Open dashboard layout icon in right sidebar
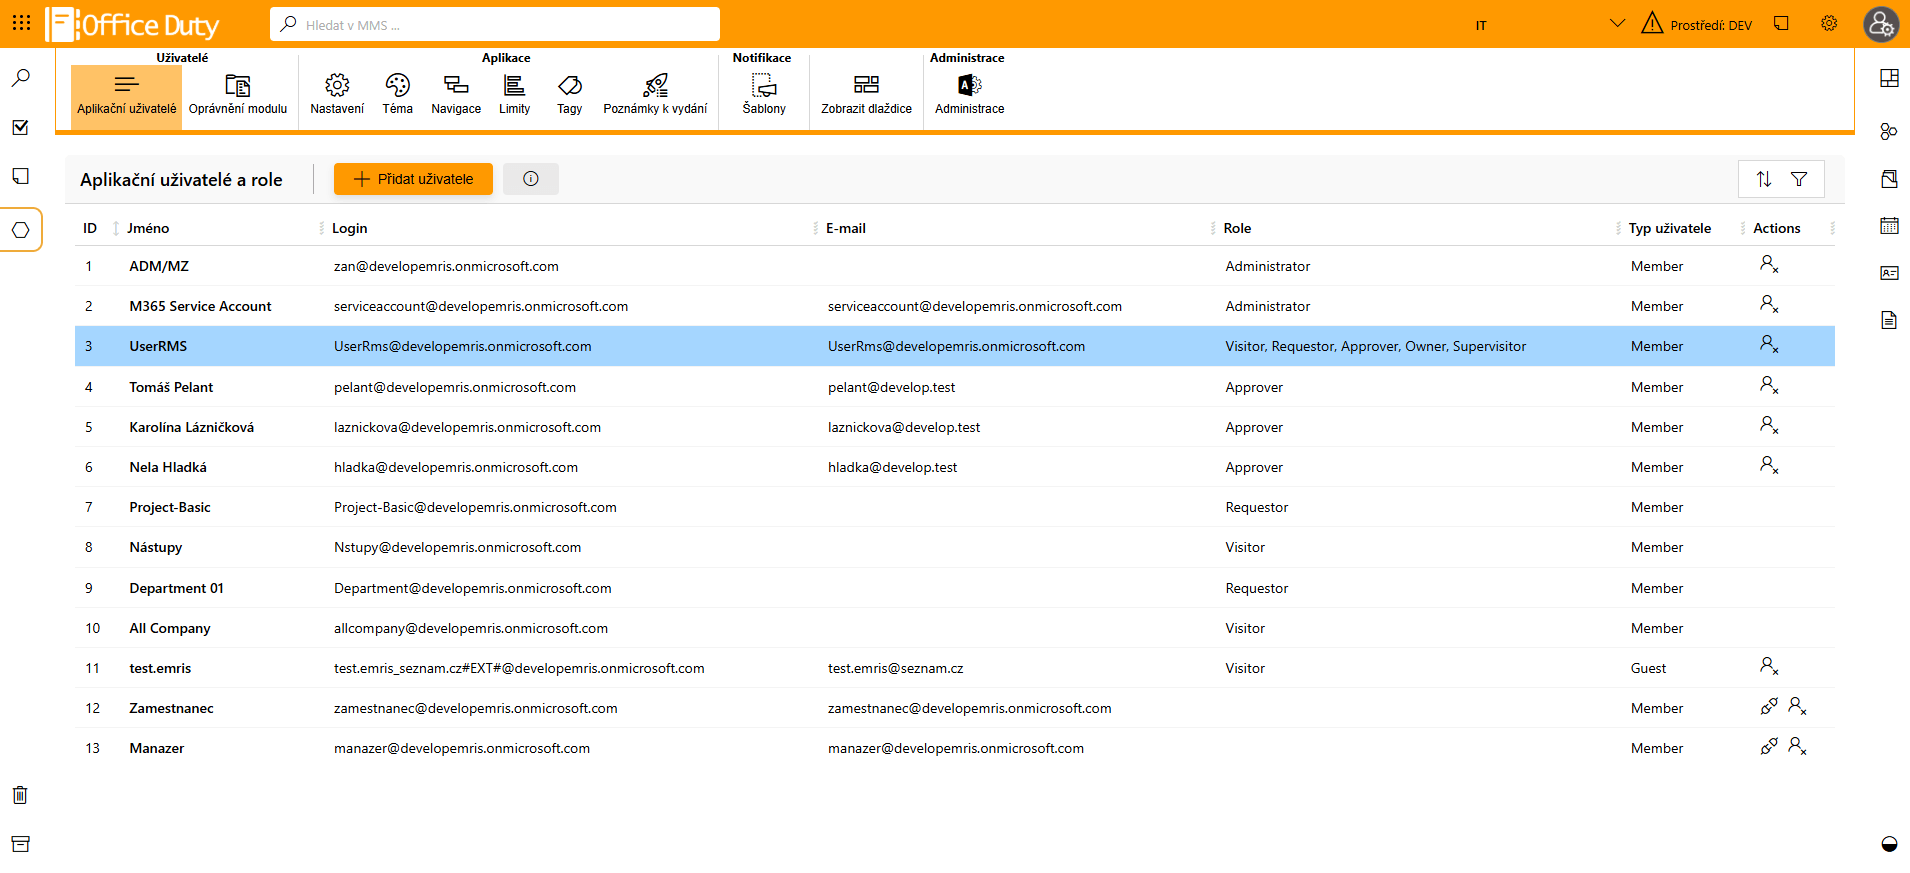 pyautogui.click(x=1889, y=78)
